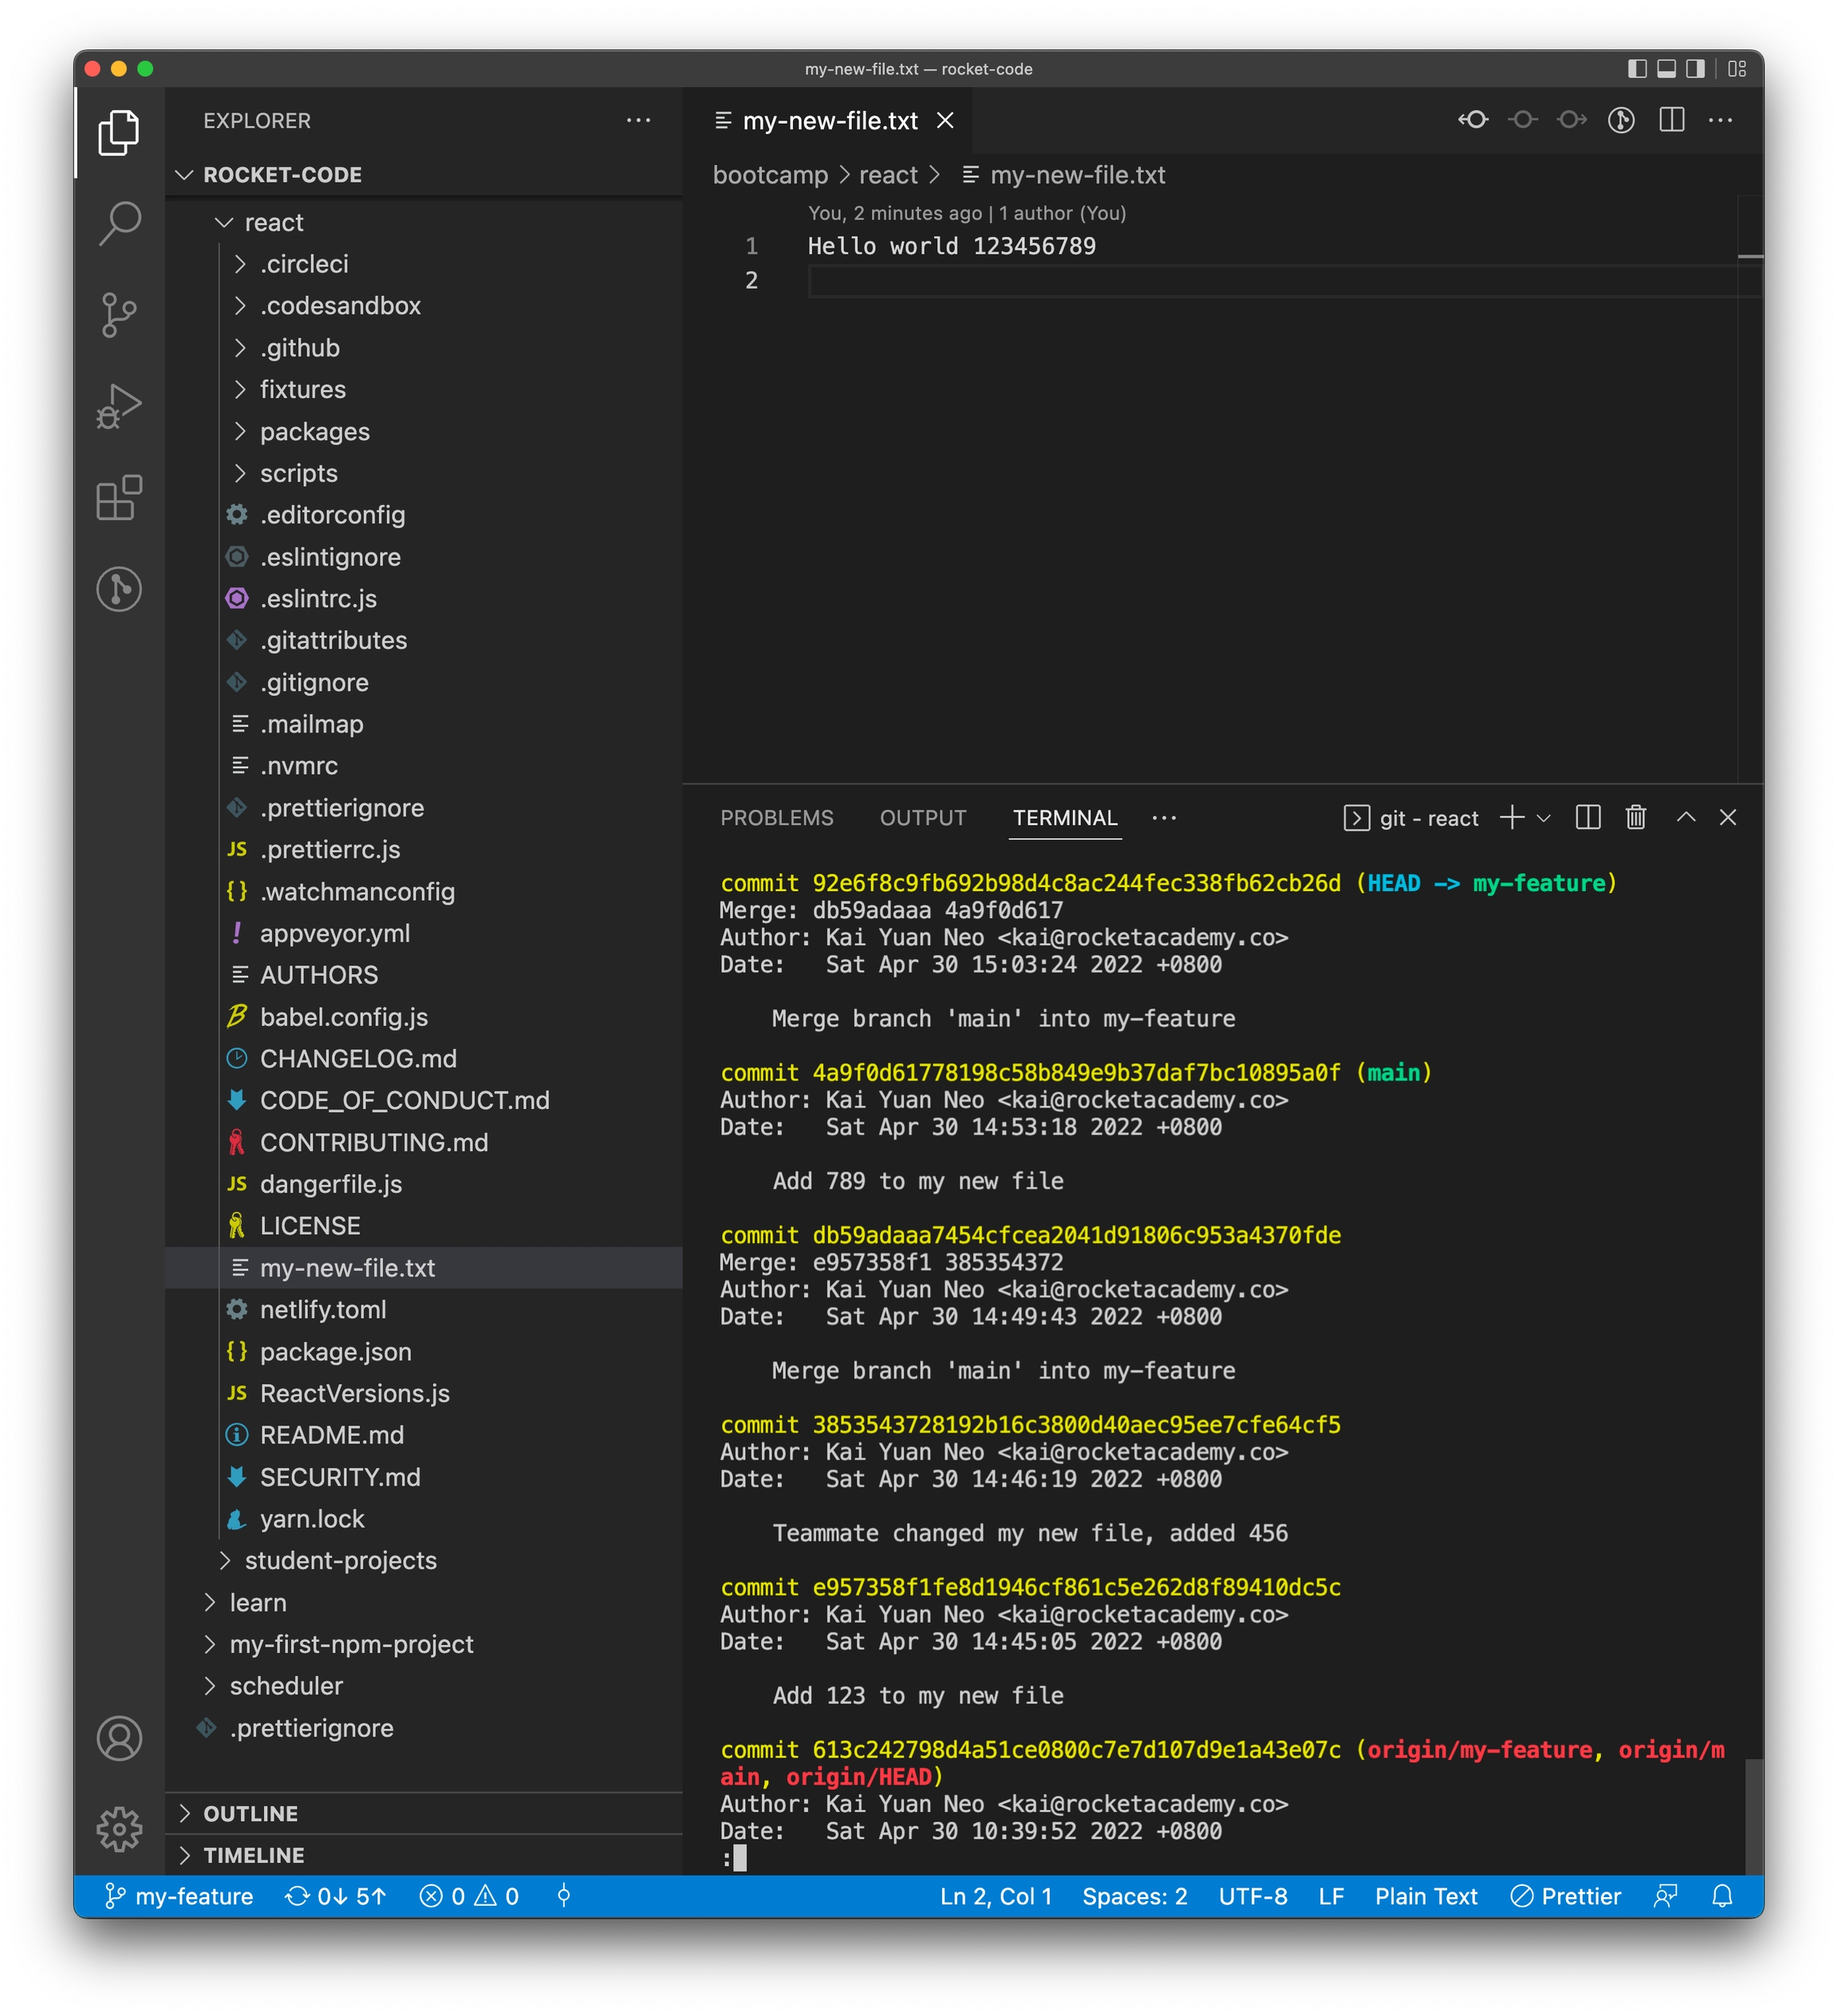The image size is (1838, 2016).
Task: Toggle primary sidebar layout icon in title bar
Action: point(1637,69)
